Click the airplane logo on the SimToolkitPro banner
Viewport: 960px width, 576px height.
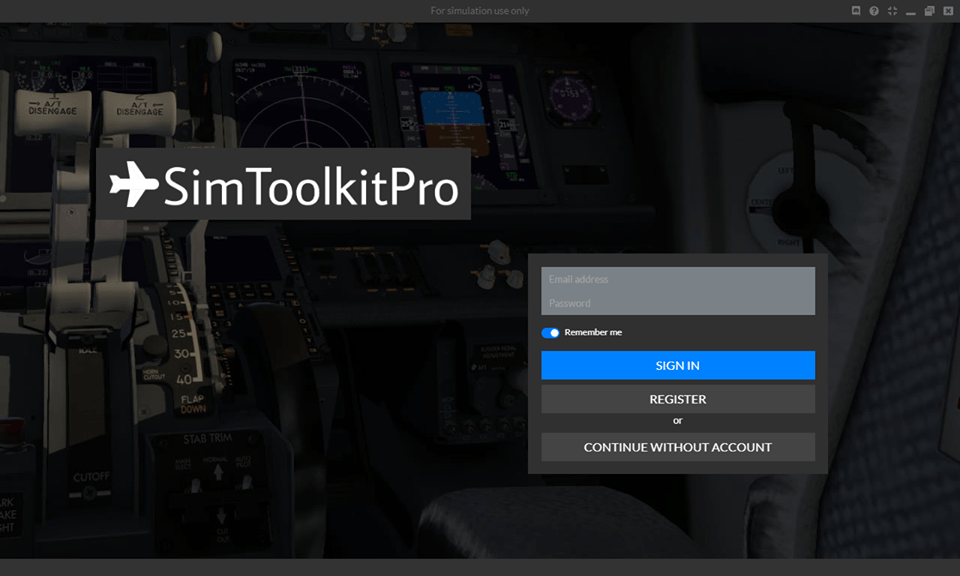pyautogui.click(x=135, y=183)
